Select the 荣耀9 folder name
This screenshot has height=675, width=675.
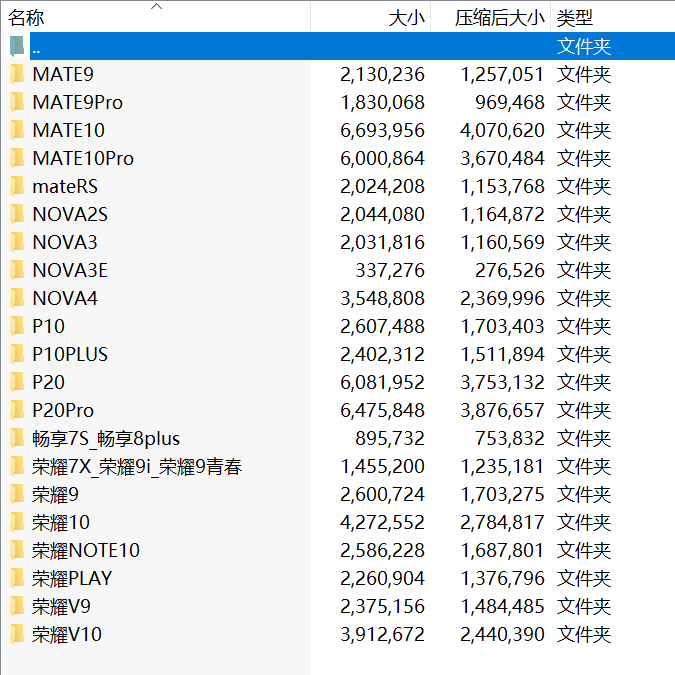click(55, 494)
